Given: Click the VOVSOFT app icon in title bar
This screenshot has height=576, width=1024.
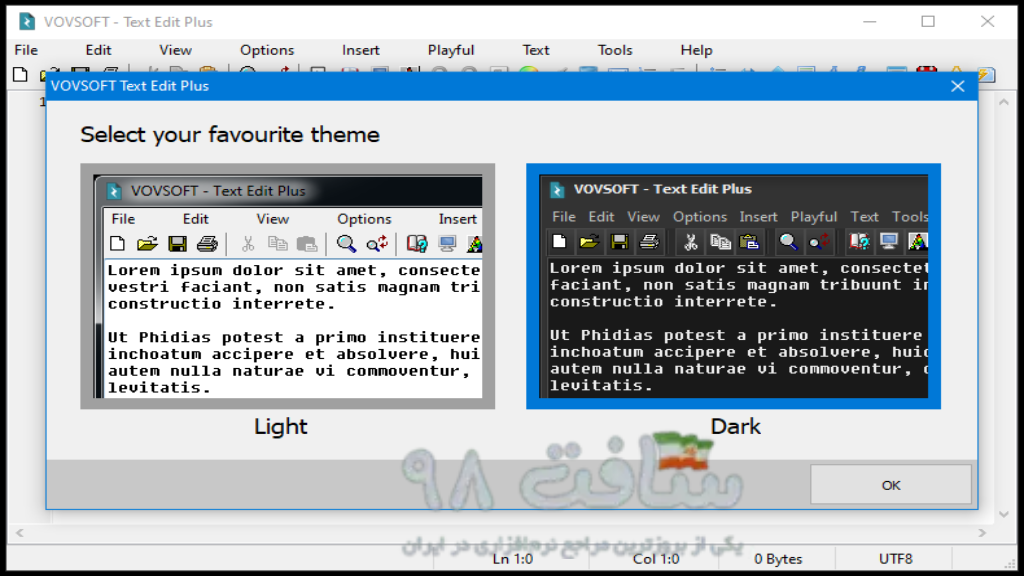Looking at the screenshot, I should pos(27,22).
